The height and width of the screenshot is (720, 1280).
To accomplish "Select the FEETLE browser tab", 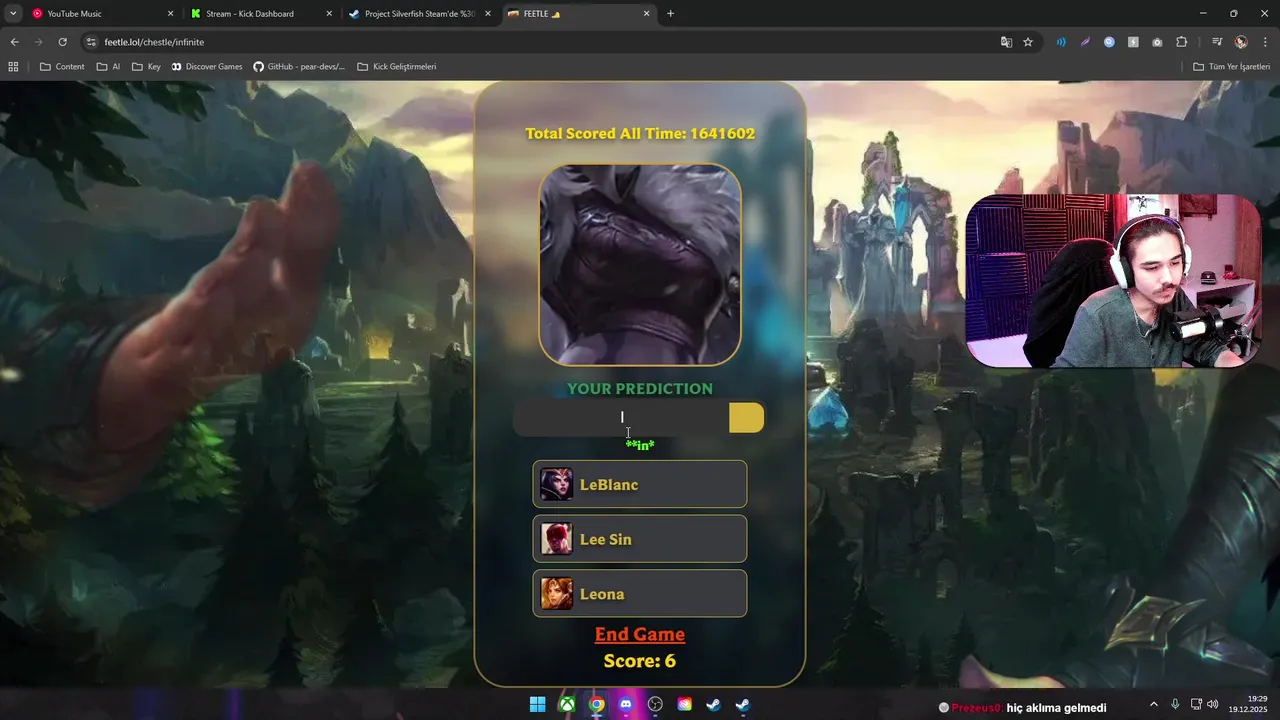I will tap(578, 14).
